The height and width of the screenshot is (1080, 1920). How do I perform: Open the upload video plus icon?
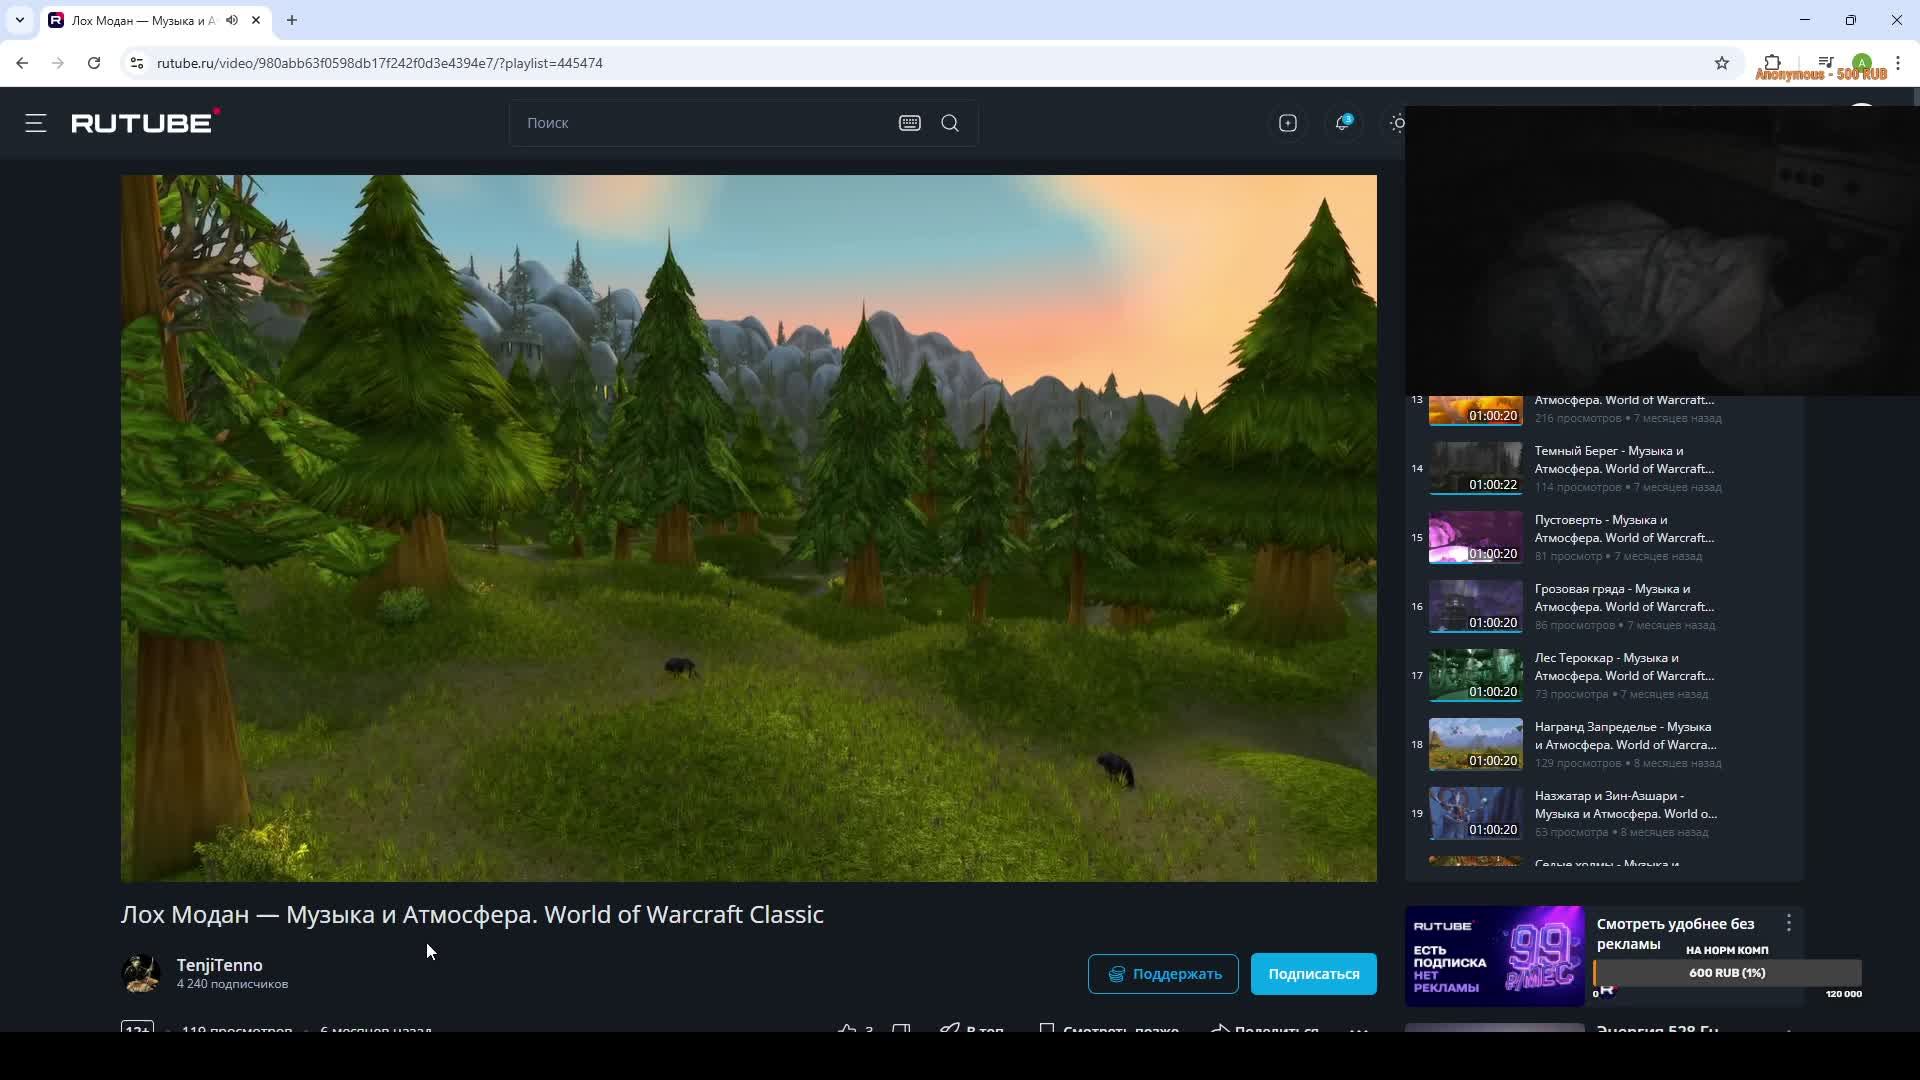[1287, 123]
